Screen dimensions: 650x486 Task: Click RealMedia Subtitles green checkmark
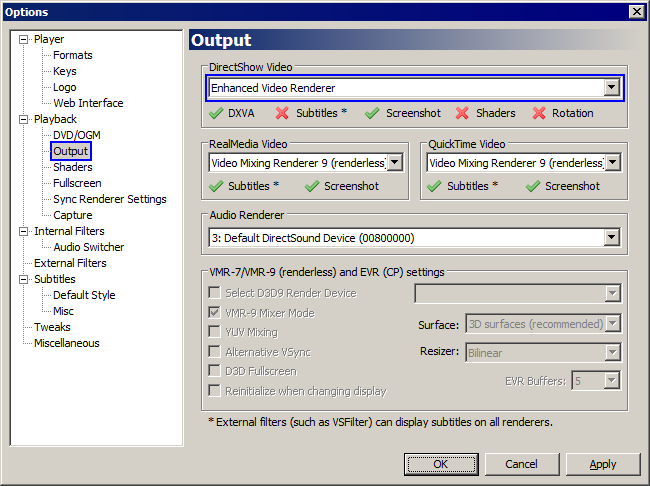point(216,186)
